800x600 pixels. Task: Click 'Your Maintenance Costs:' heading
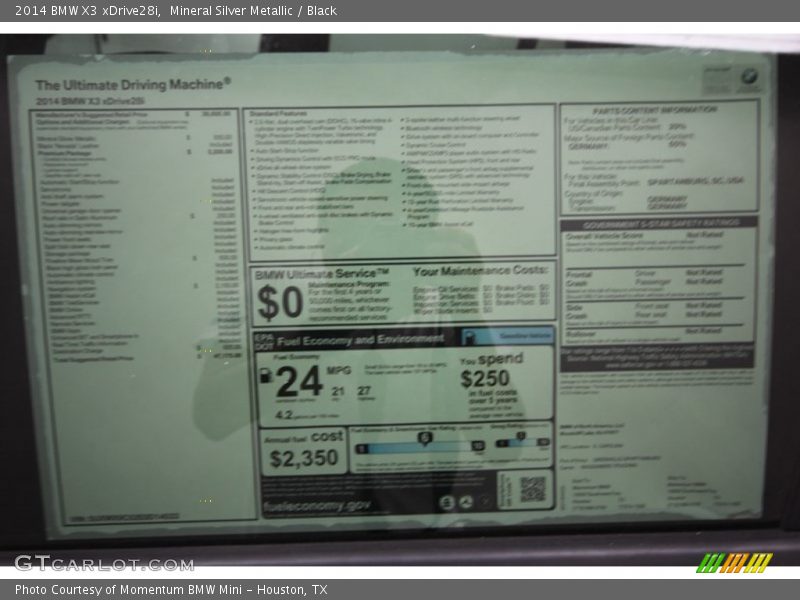click(480, 271)
